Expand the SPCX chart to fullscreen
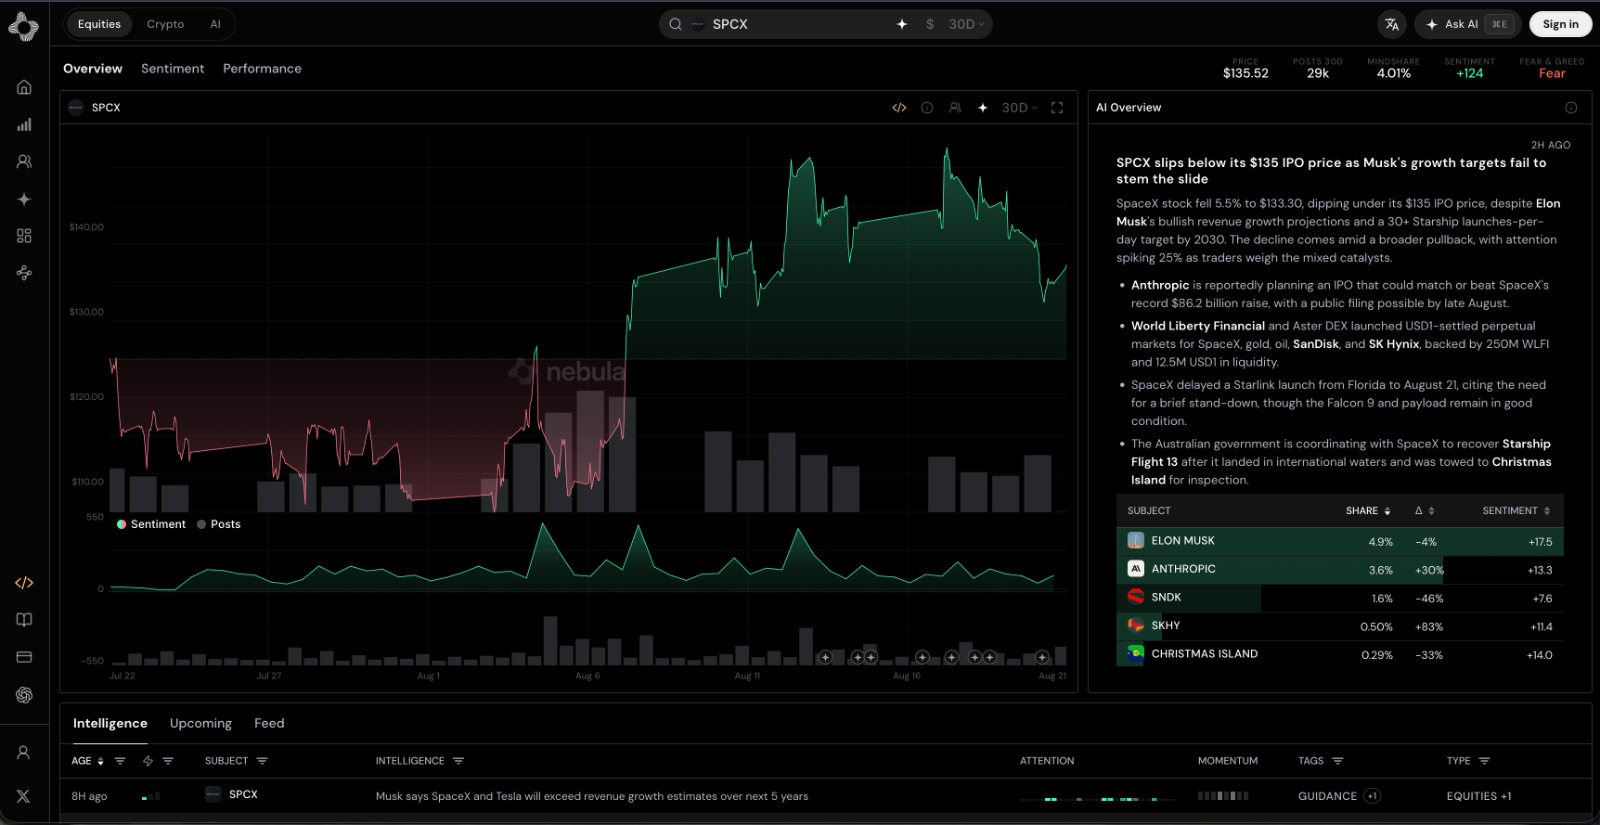 tap(1057, 108)
